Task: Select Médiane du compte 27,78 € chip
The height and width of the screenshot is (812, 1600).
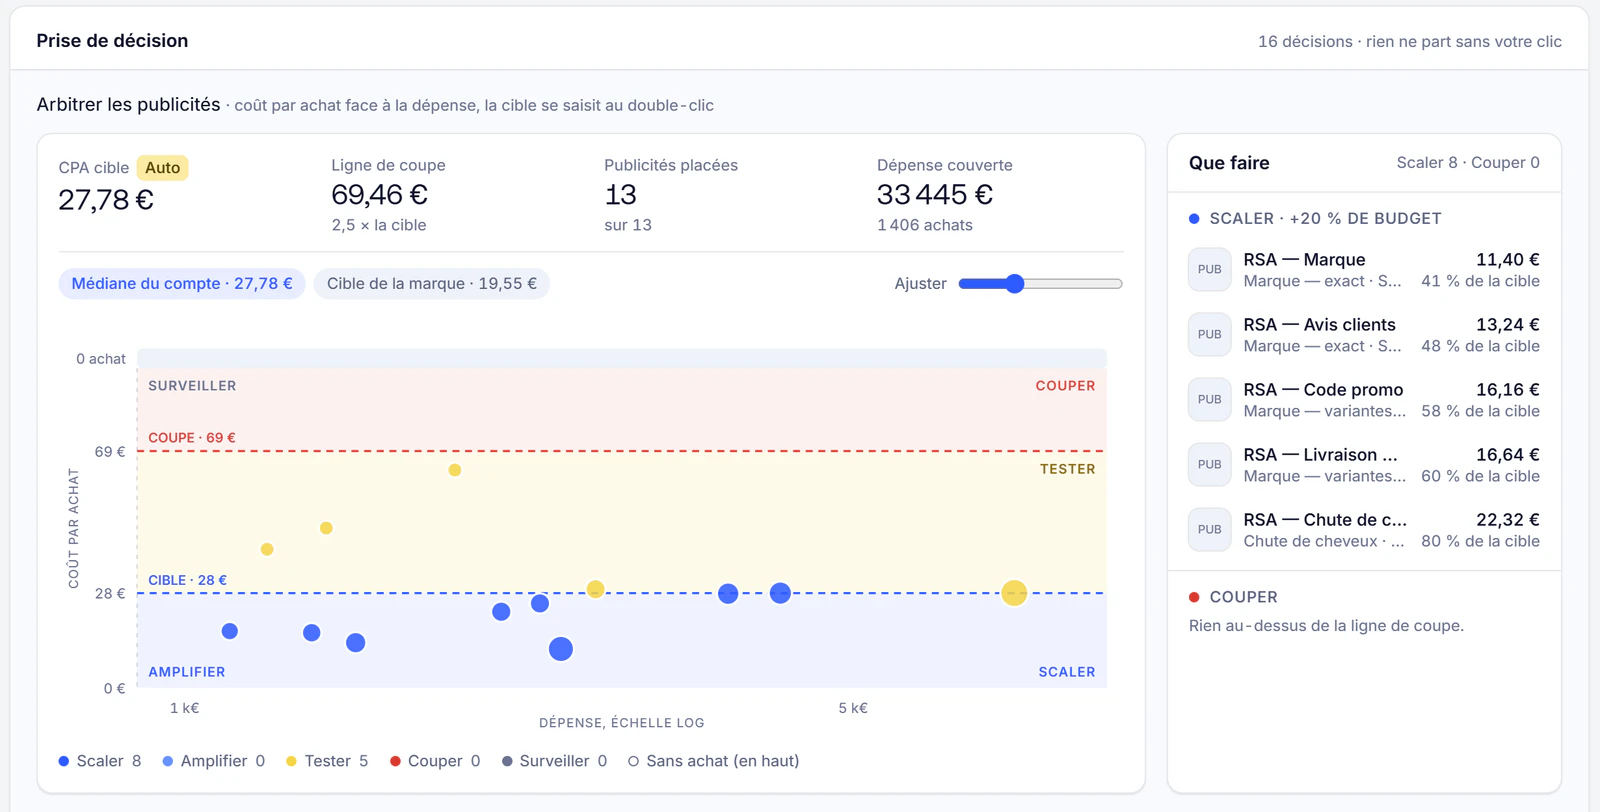Action: point(182,284)
